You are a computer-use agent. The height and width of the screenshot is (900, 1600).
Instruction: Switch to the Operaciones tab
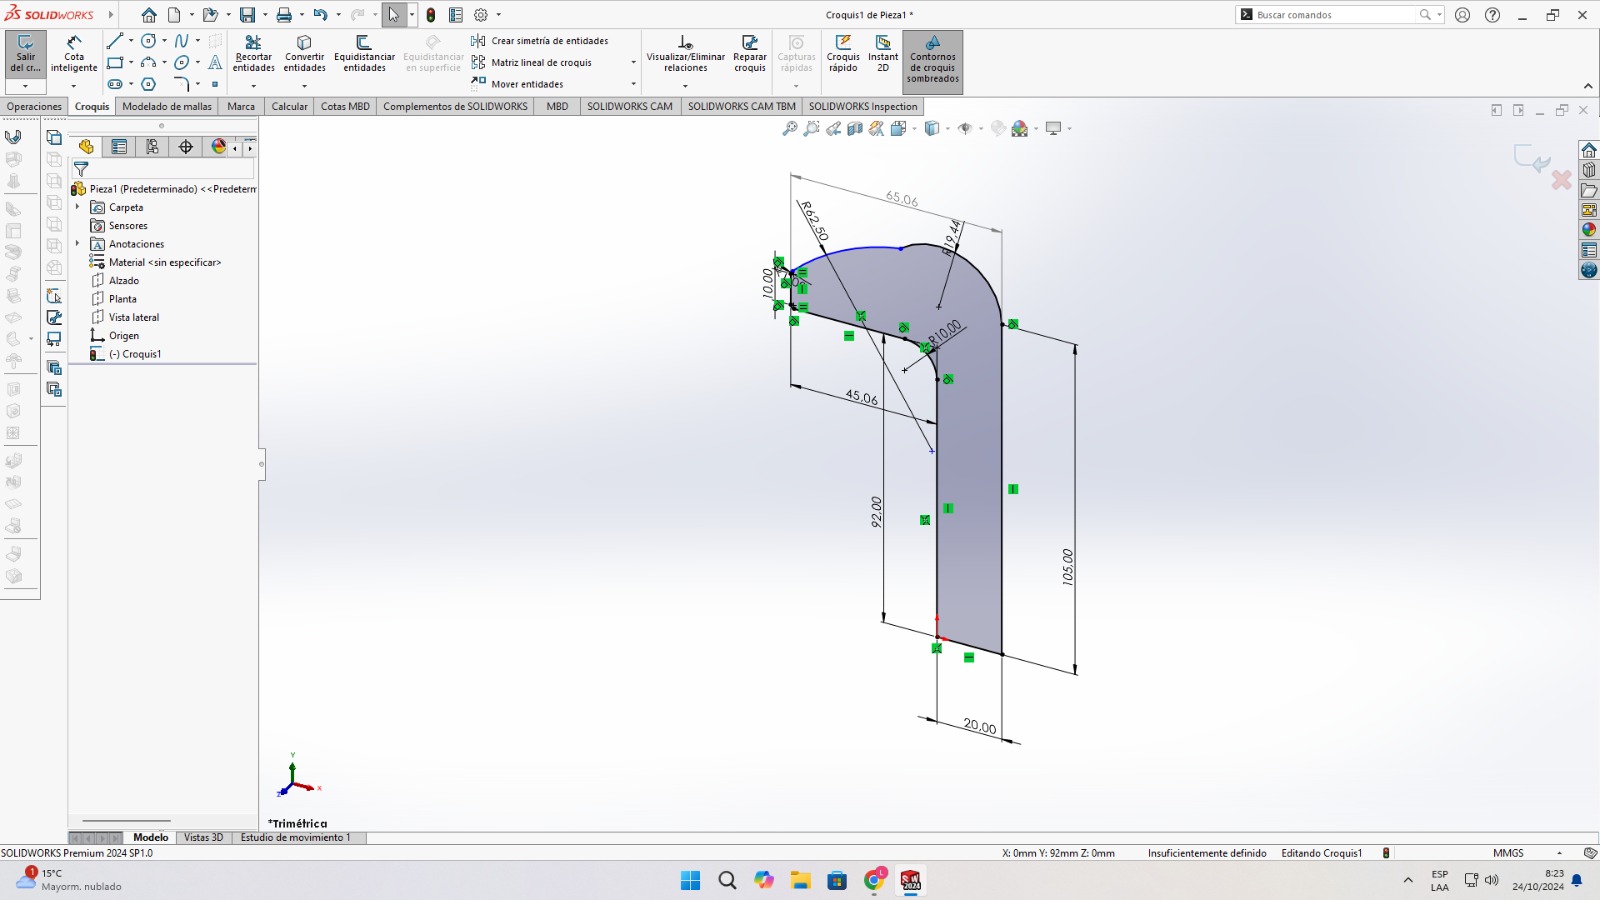pyautogui.click(x=34, y=106)
